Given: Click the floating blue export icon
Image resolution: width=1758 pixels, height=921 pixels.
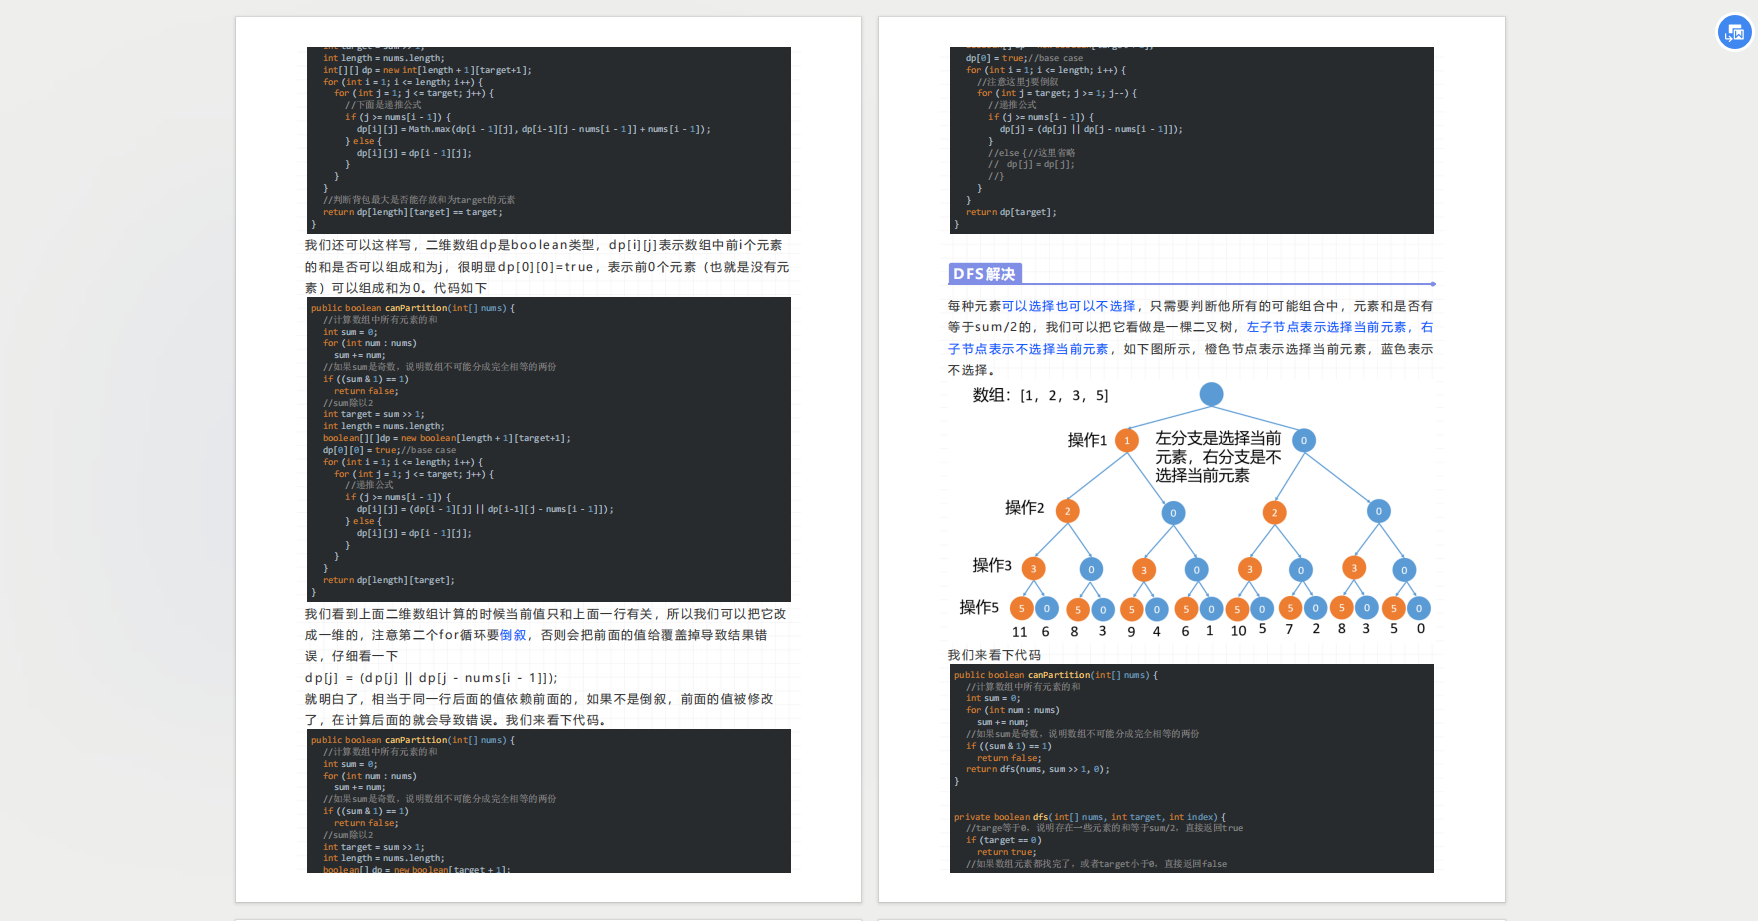Looking at the screenshot, I should [1733, 32].
